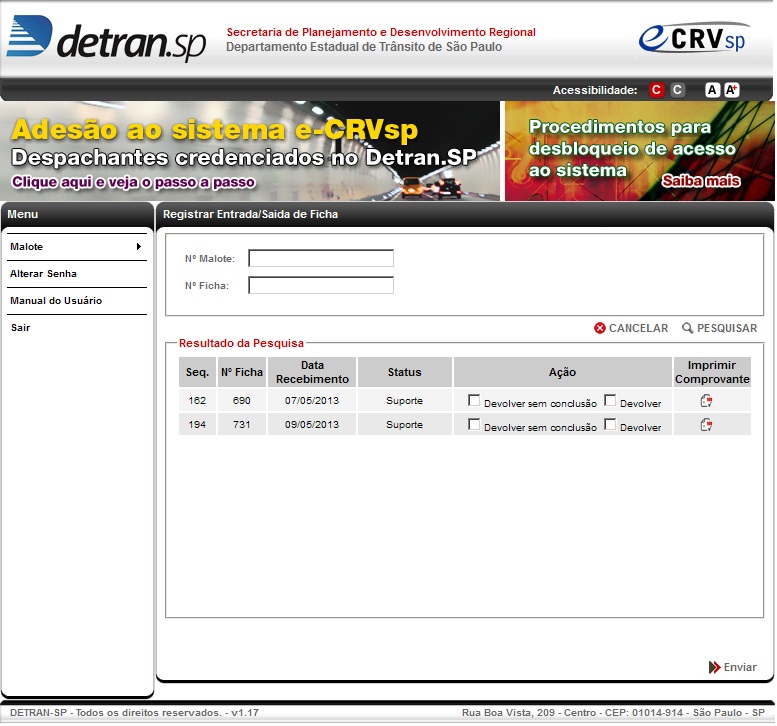Click the Data Recebimento column header
Image resolution: width=777 pixels, height=726 pixels.
coord(312,372)
